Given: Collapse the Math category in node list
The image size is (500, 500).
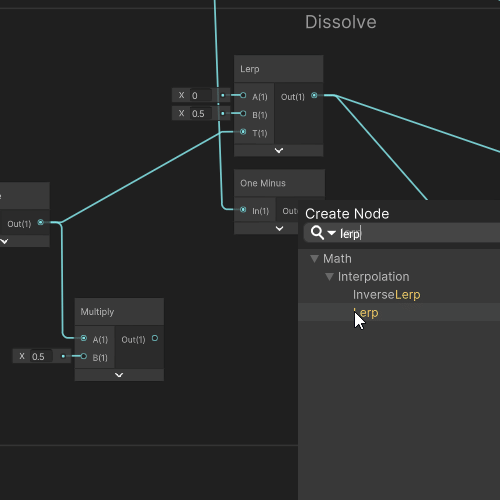Looking at the screenshot, I should pos(314,259).
